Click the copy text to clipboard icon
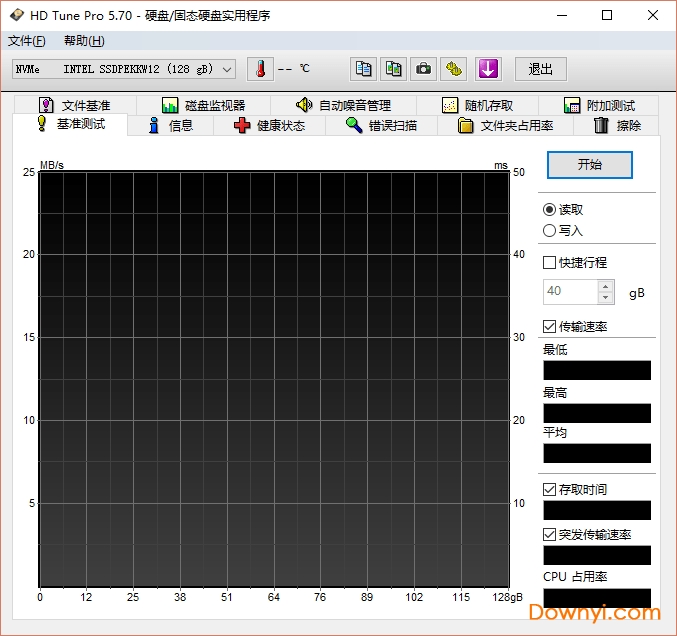Image resolution: width=677 pixels, height=636 pixels. [363, 69]
